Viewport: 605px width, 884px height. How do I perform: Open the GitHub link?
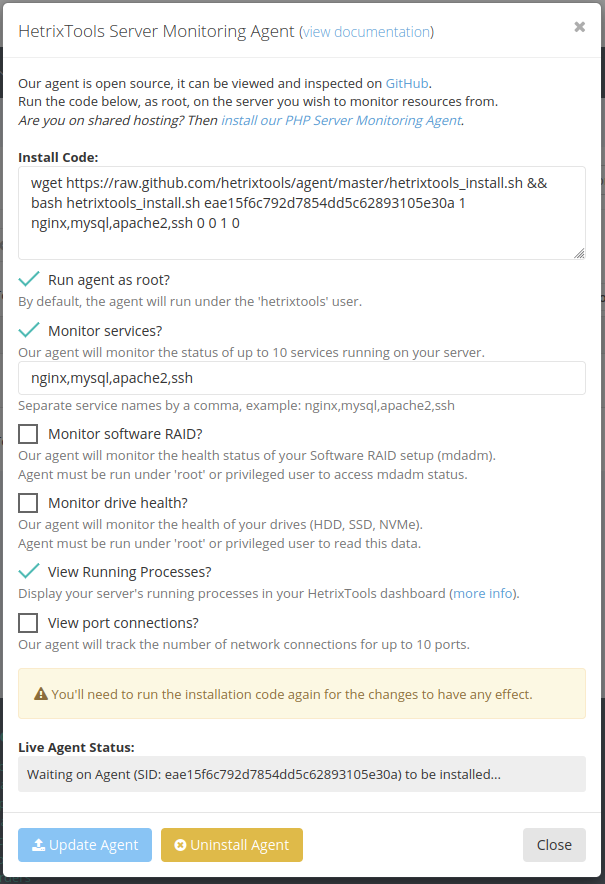point(407,83)
